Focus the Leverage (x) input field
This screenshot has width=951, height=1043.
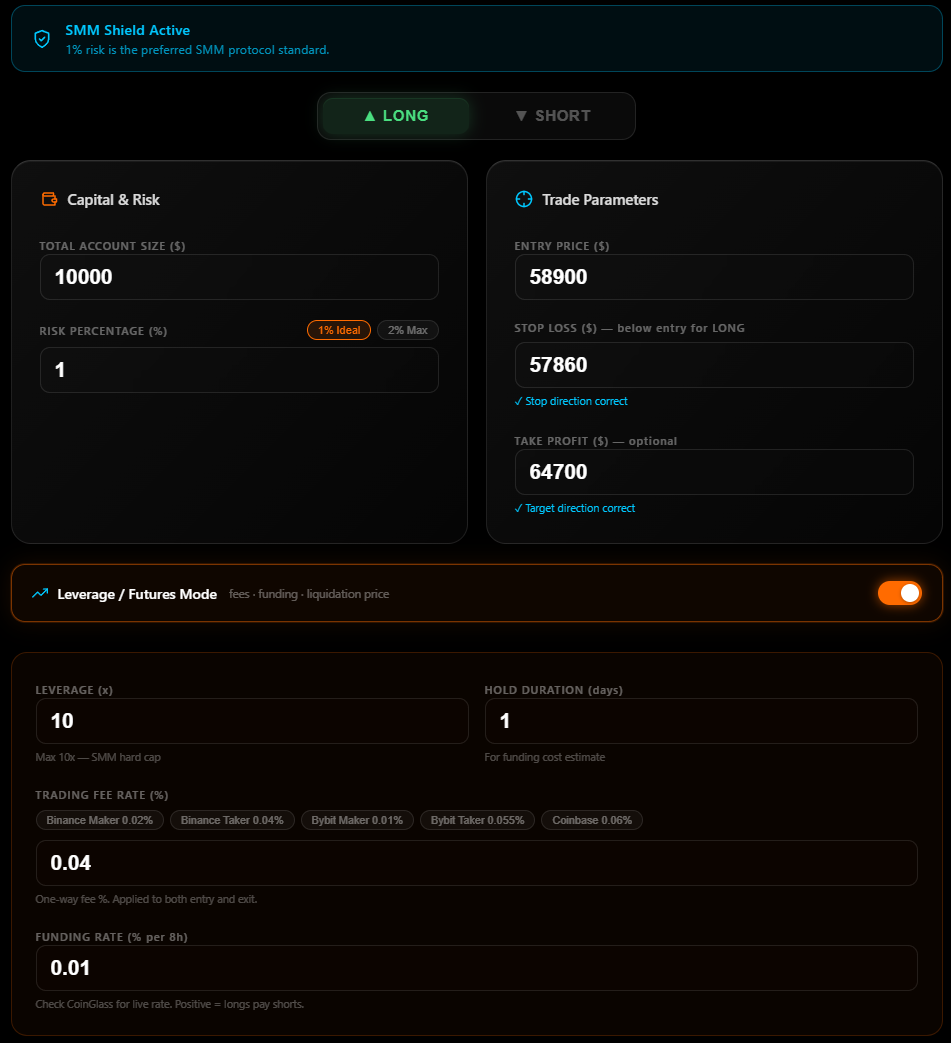252,721
